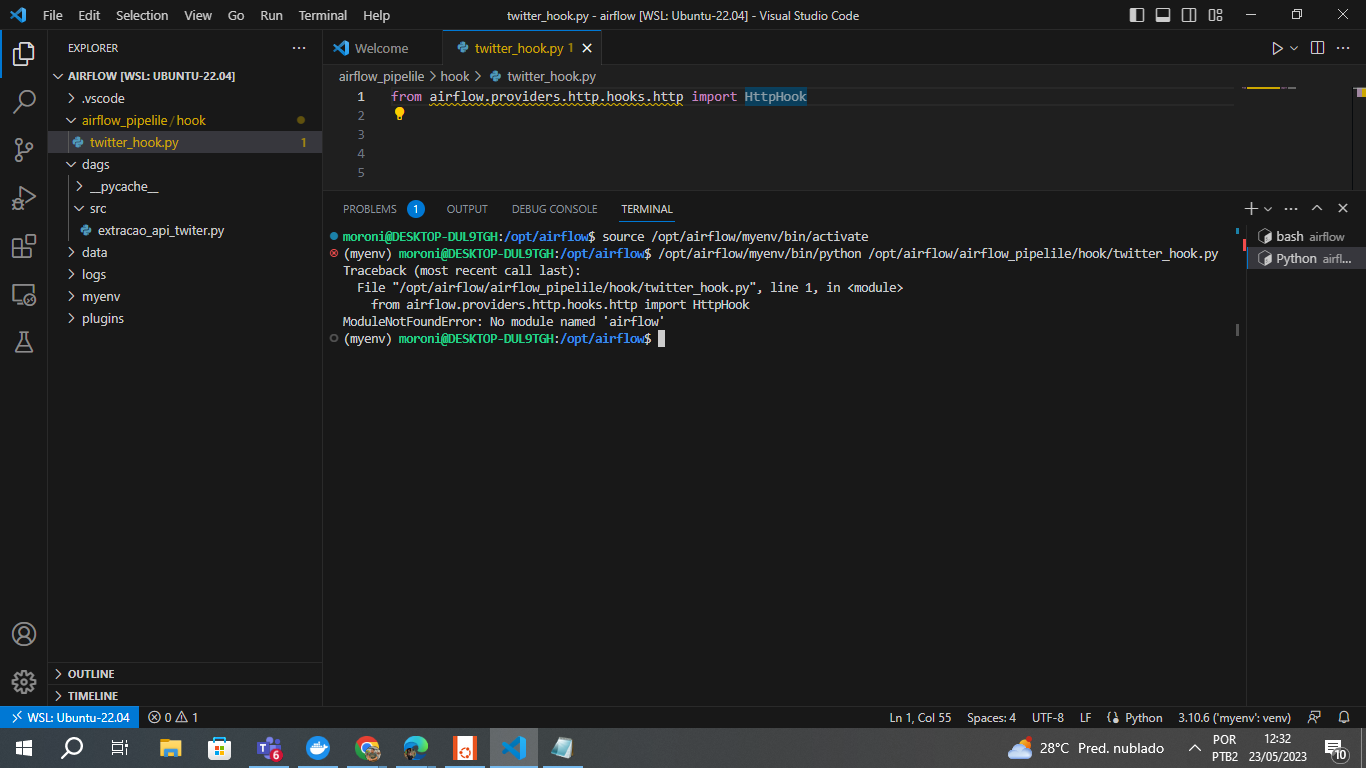Show code actions from the lightbulb

(x=399, y=114)
